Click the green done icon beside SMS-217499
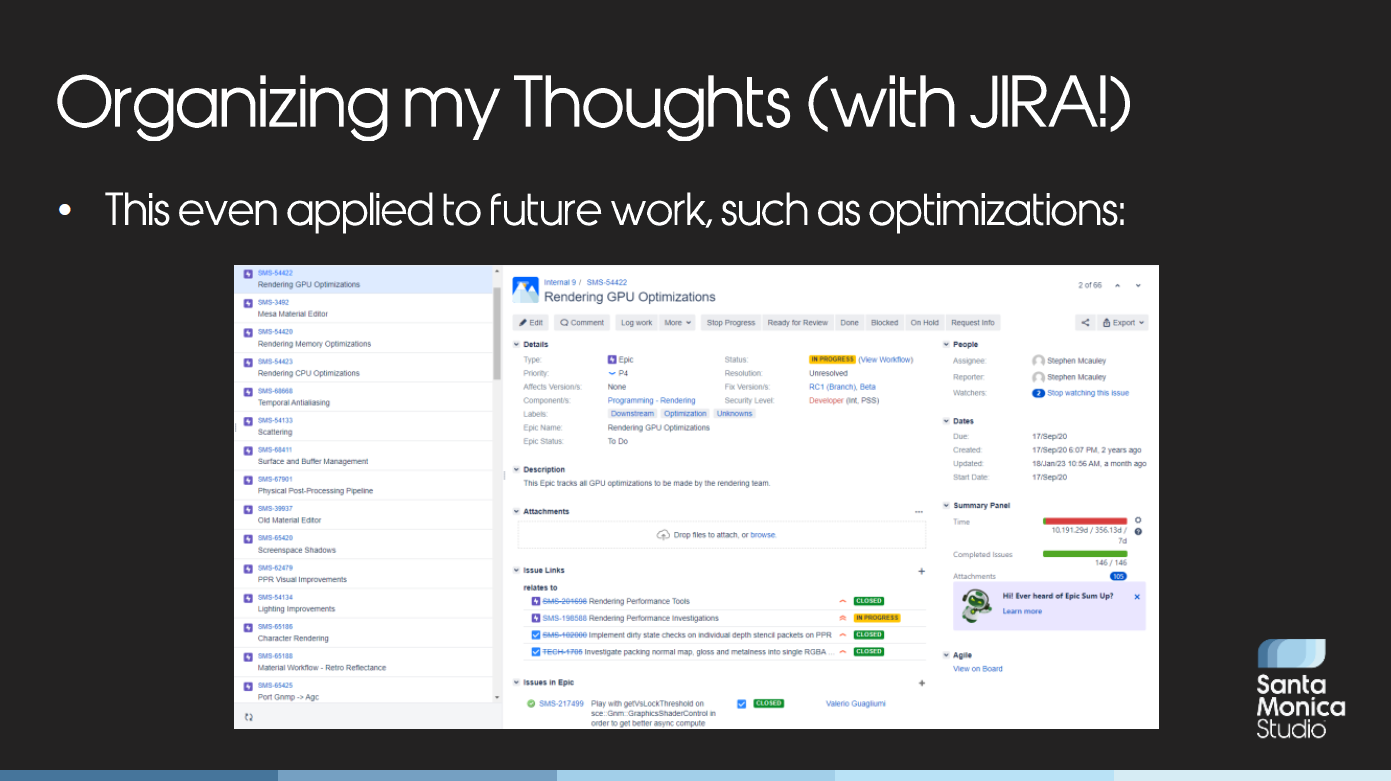Viewport: 1391px width, 781px height. (531, 703)
